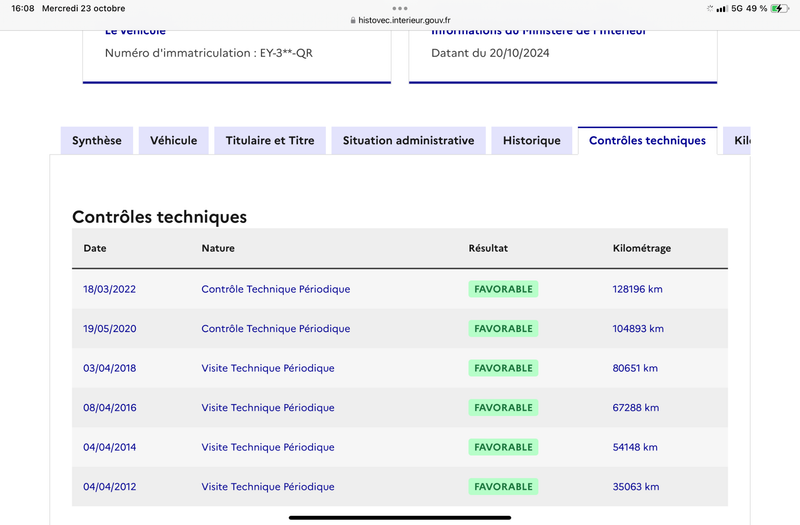Click the FAVORABLE badge for 03/04/2018

coord(503,368)
